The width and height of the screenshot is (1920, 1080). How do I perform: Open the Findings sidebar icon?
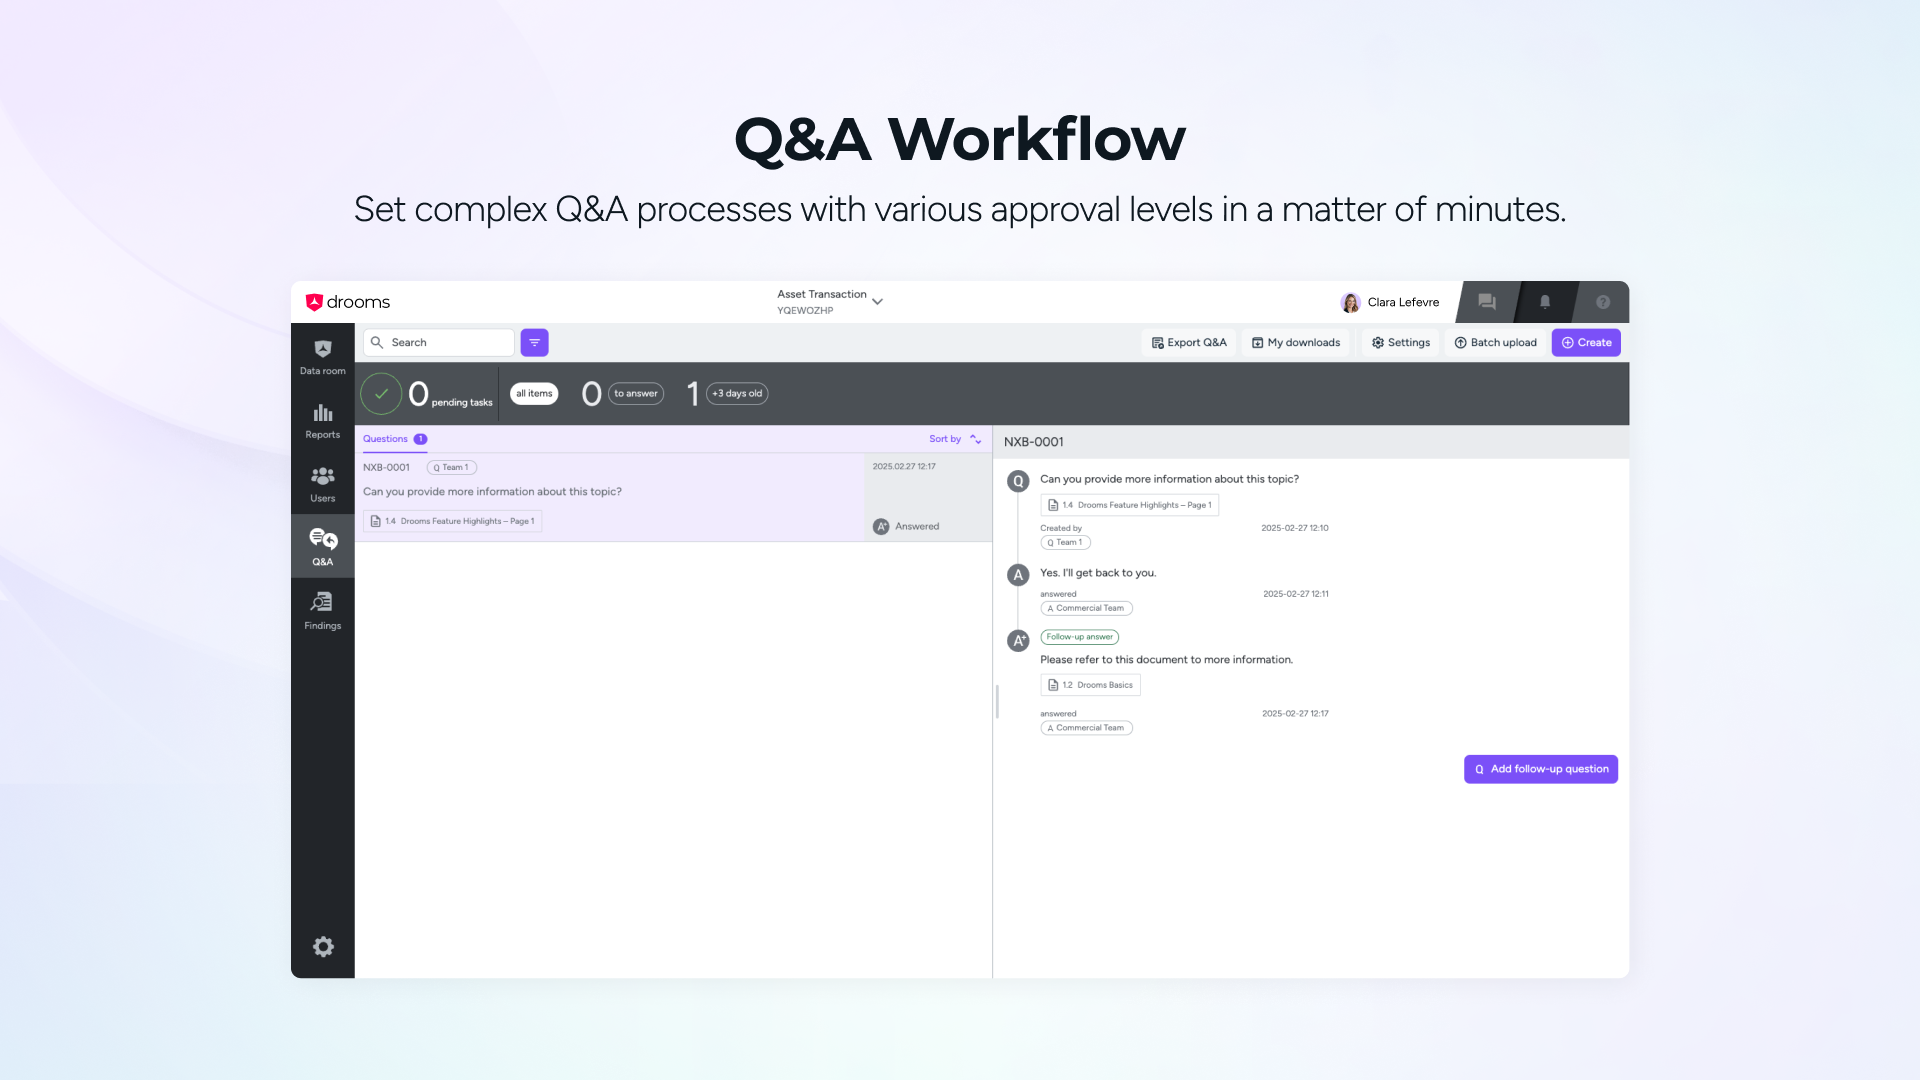click(322, 610)
